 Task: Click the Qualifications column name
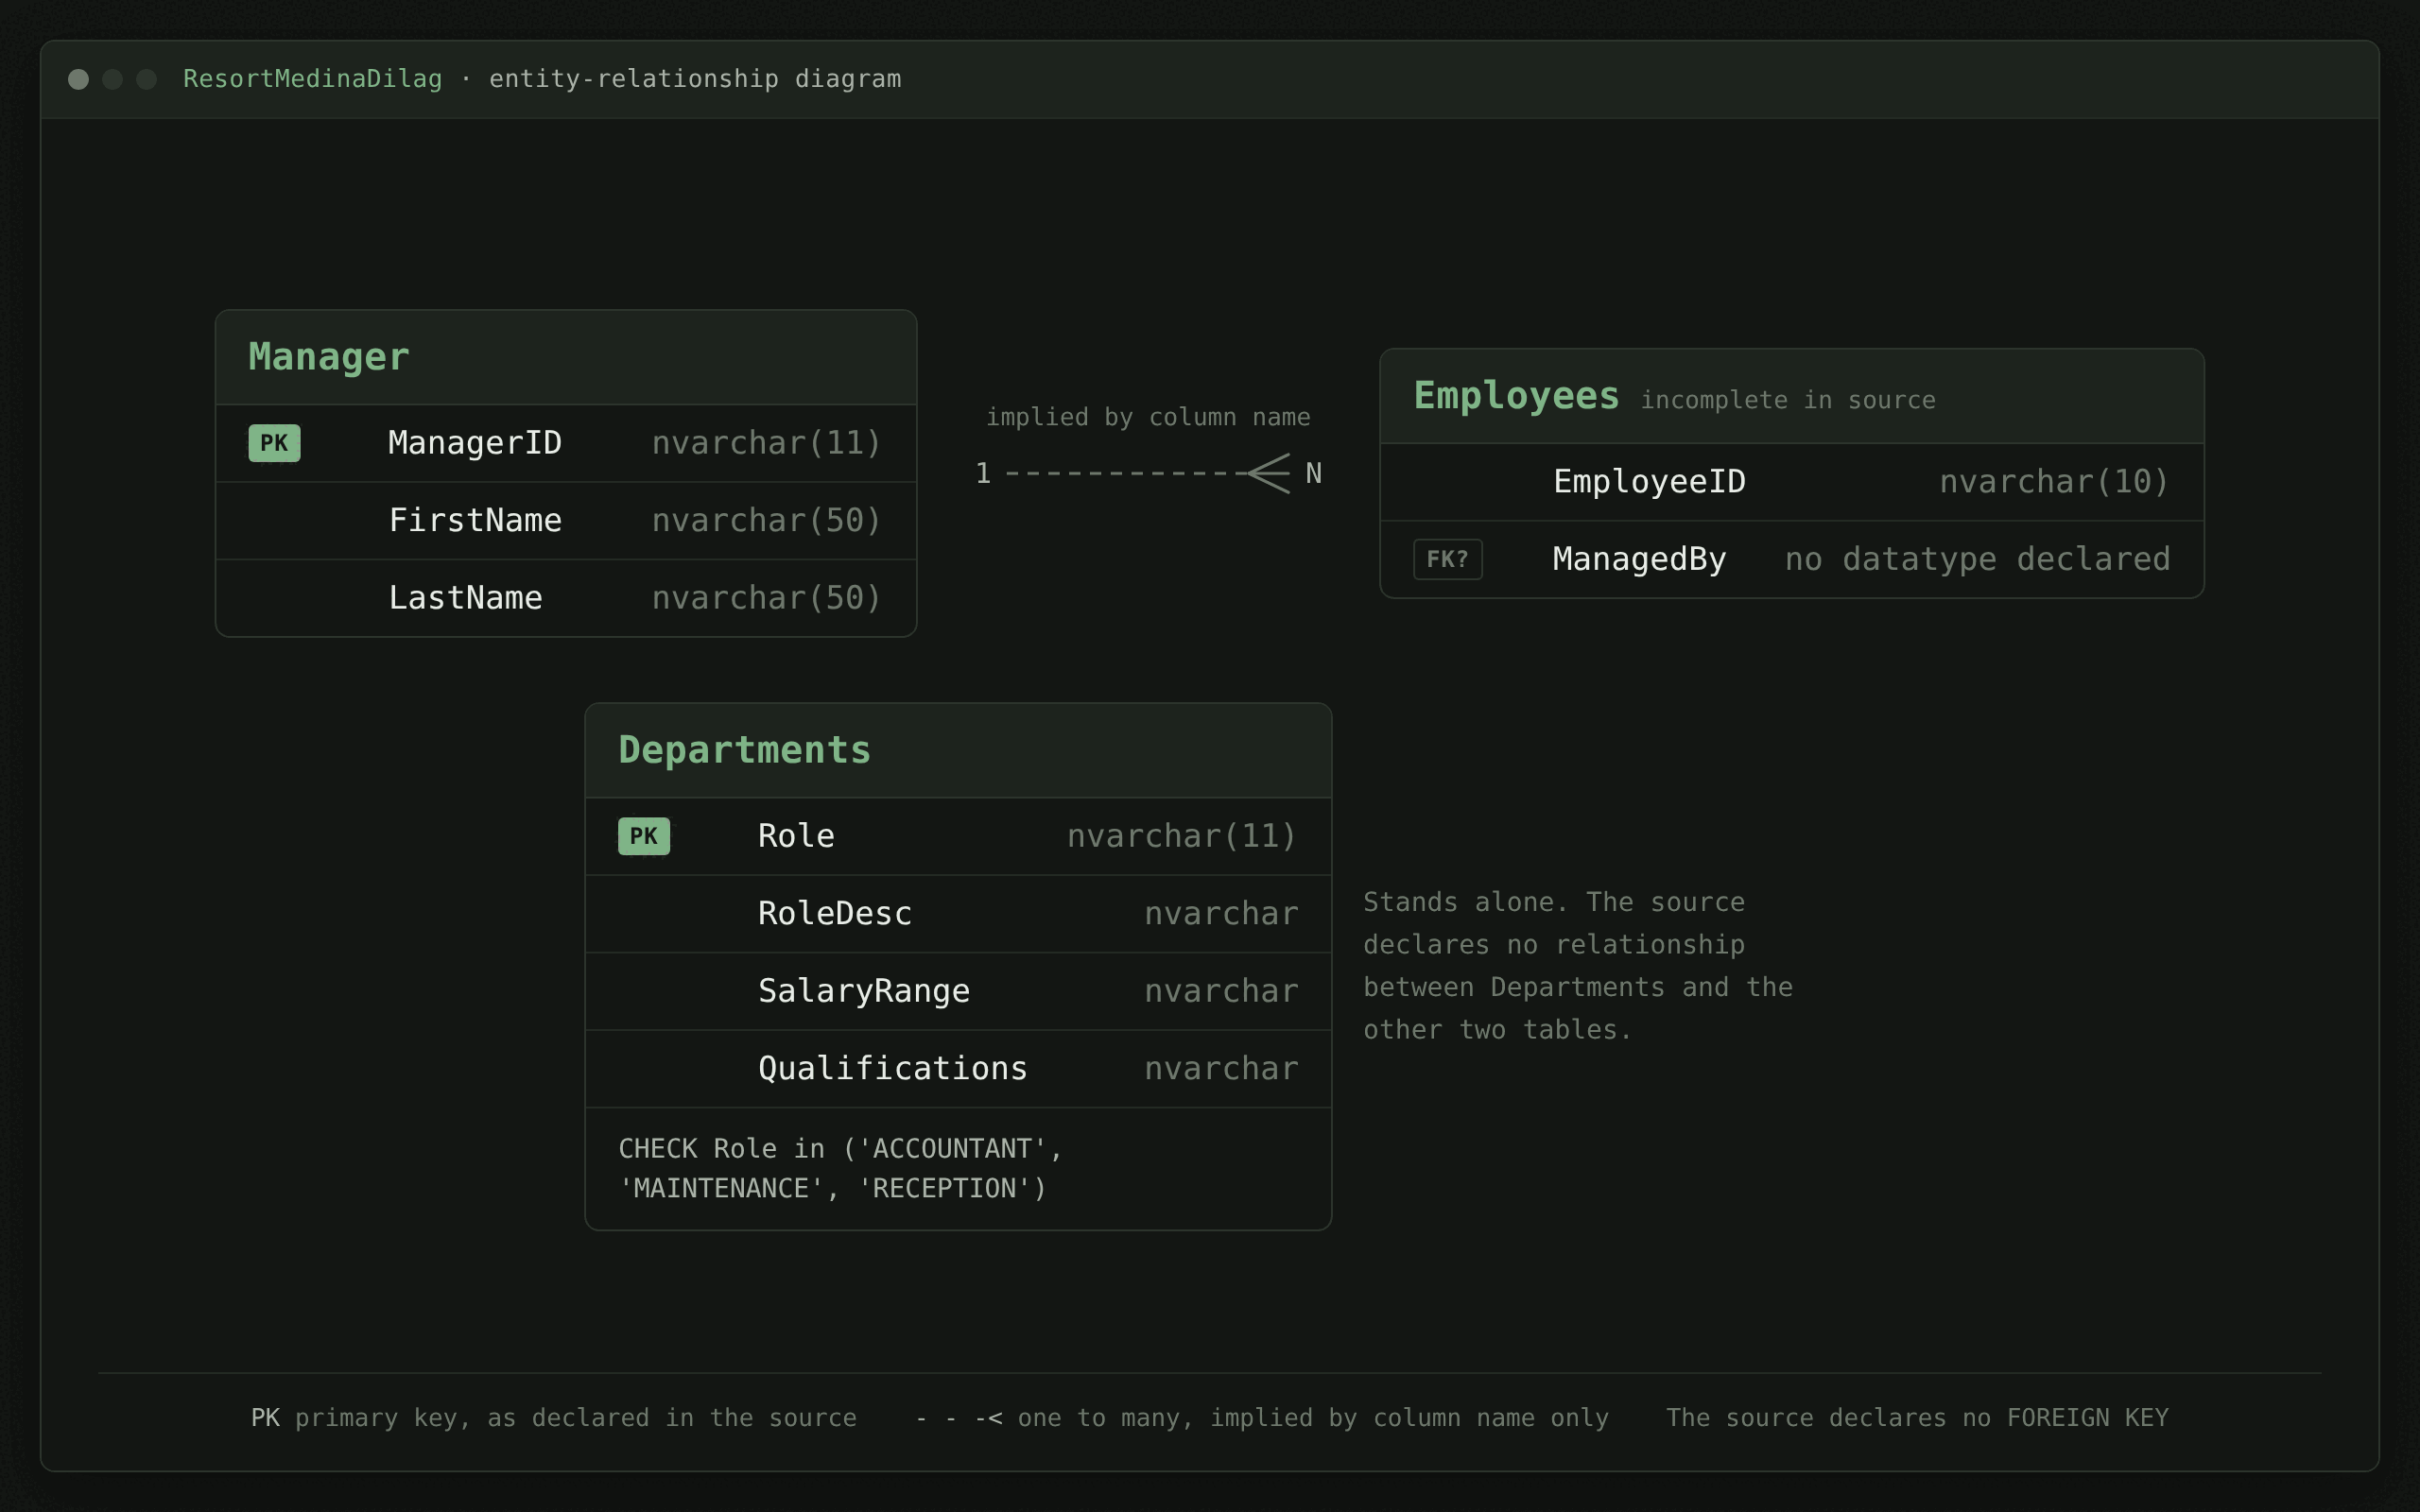[892, 1068]
